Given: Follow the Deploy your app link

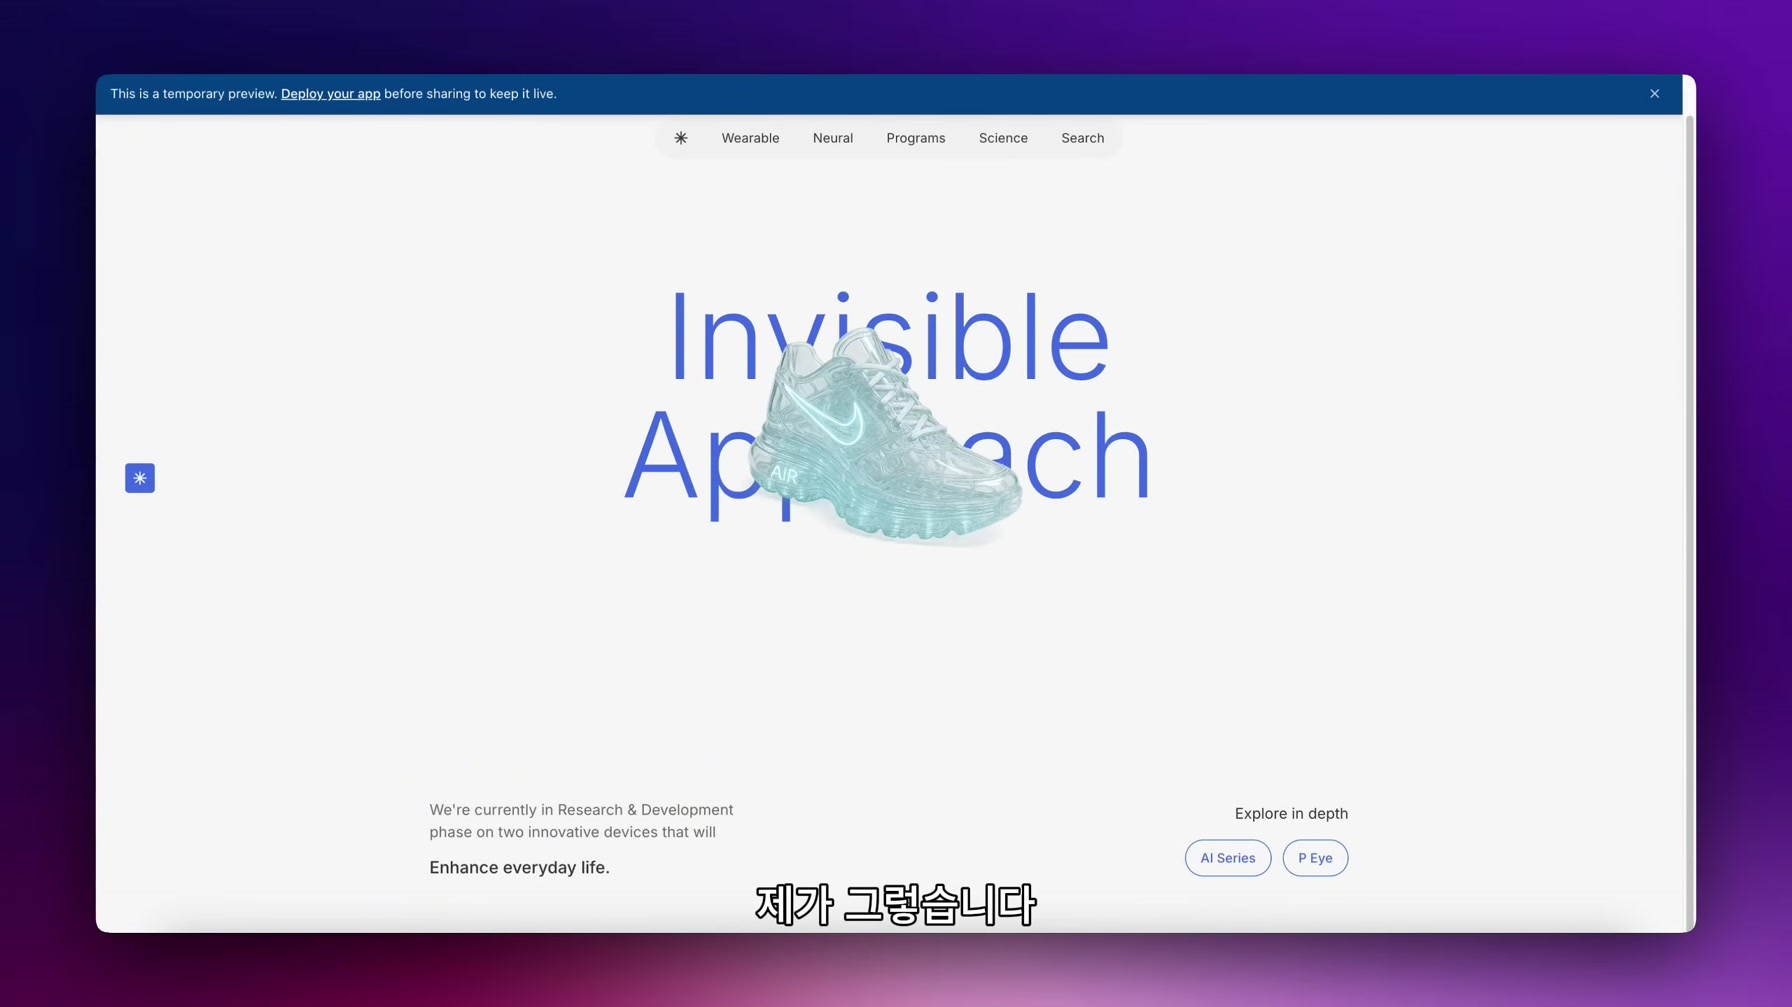Looking at the screenshot, I should click(330, 94).
